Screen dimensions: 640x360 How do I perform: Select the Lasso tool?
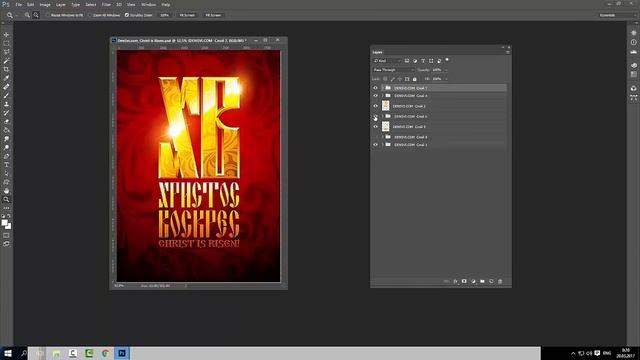click(x=6, y=52)
